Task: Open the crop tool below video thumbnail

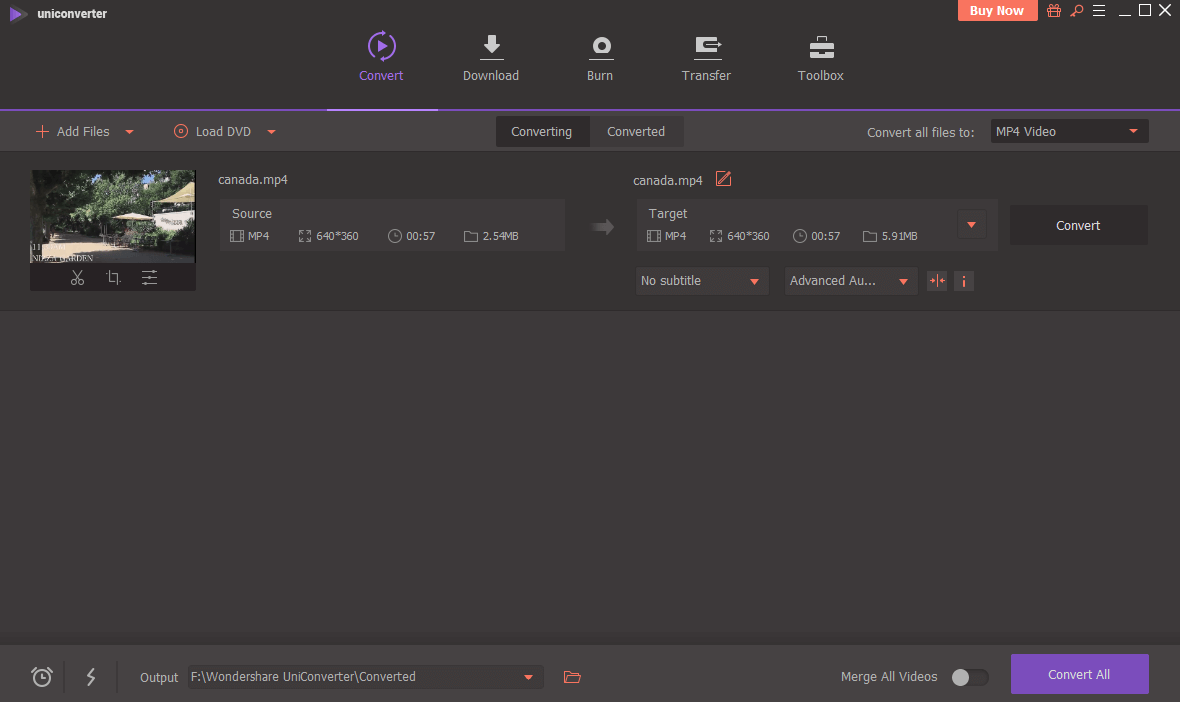Action: coord(113,278)
